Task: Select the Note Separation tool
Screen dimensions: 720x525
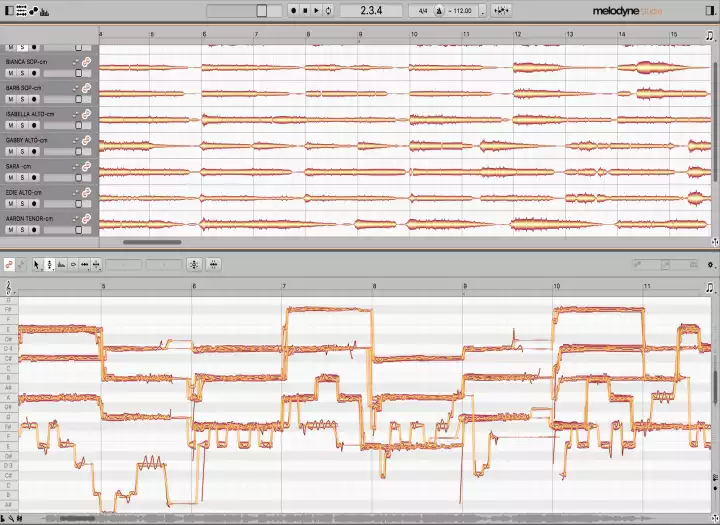Action: (96, 265)
